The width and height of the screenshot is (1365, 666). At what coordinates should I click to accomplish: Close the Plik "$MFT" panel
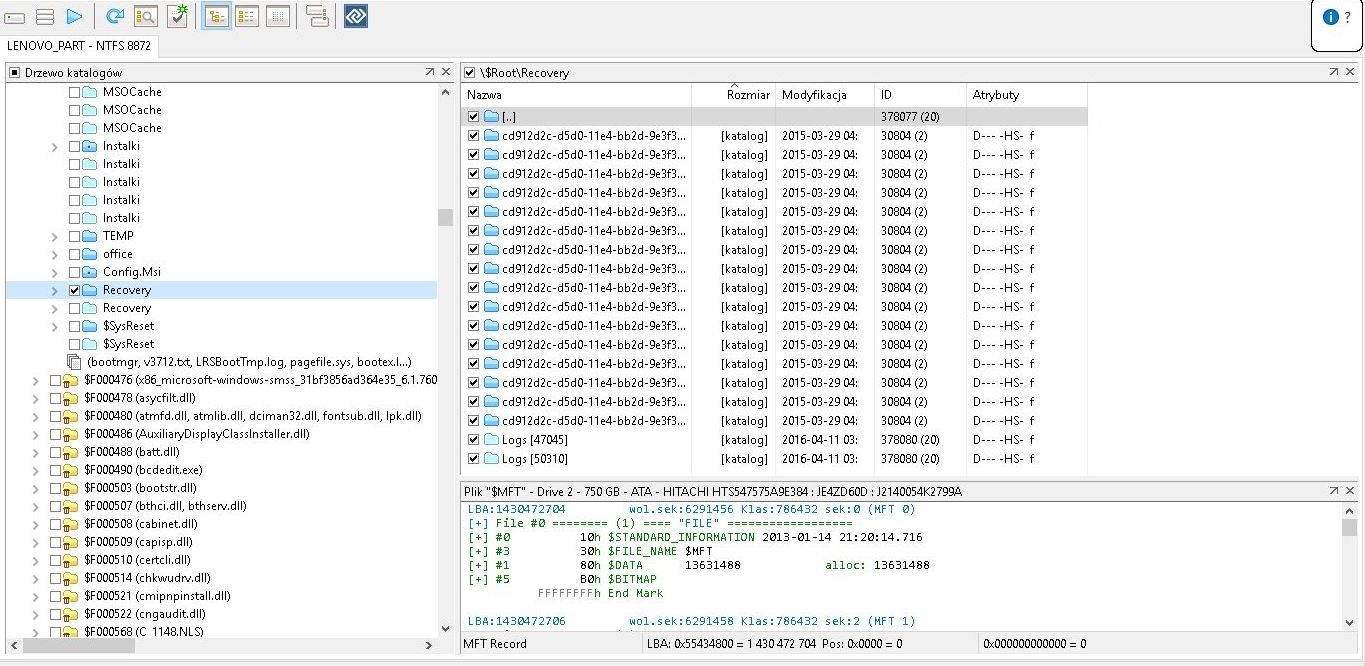click(1350, 491)
